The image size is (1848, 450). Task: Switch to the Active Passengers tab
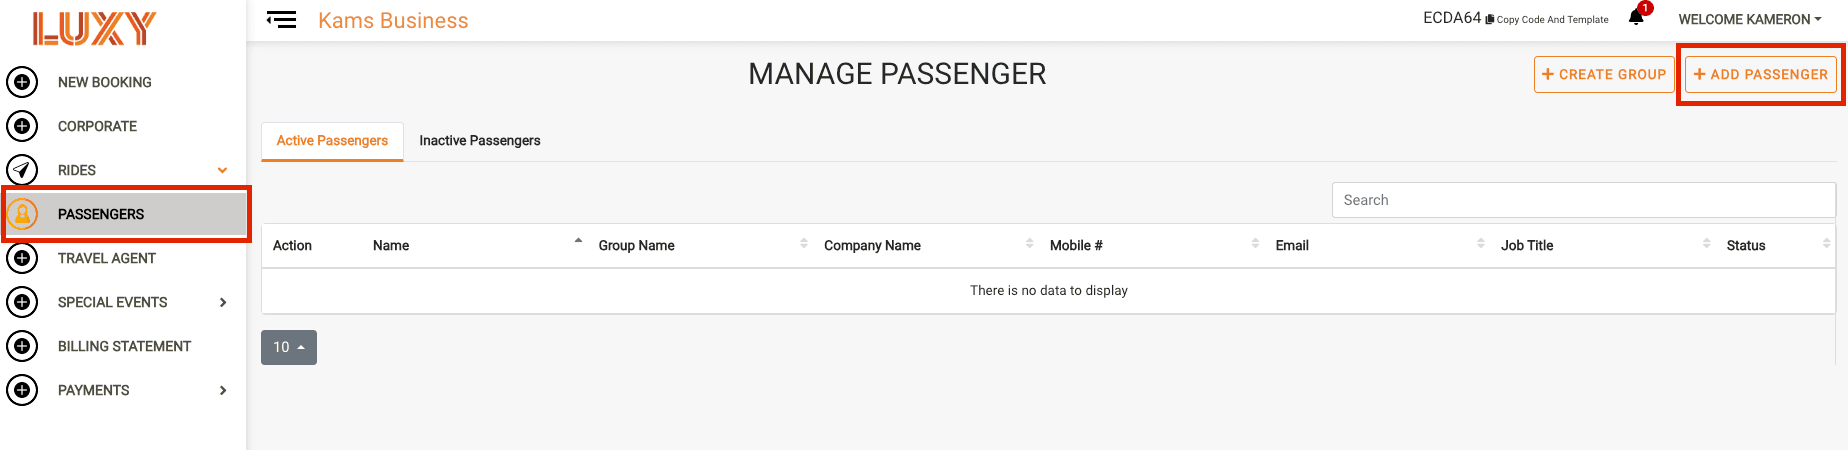[332, 141]
